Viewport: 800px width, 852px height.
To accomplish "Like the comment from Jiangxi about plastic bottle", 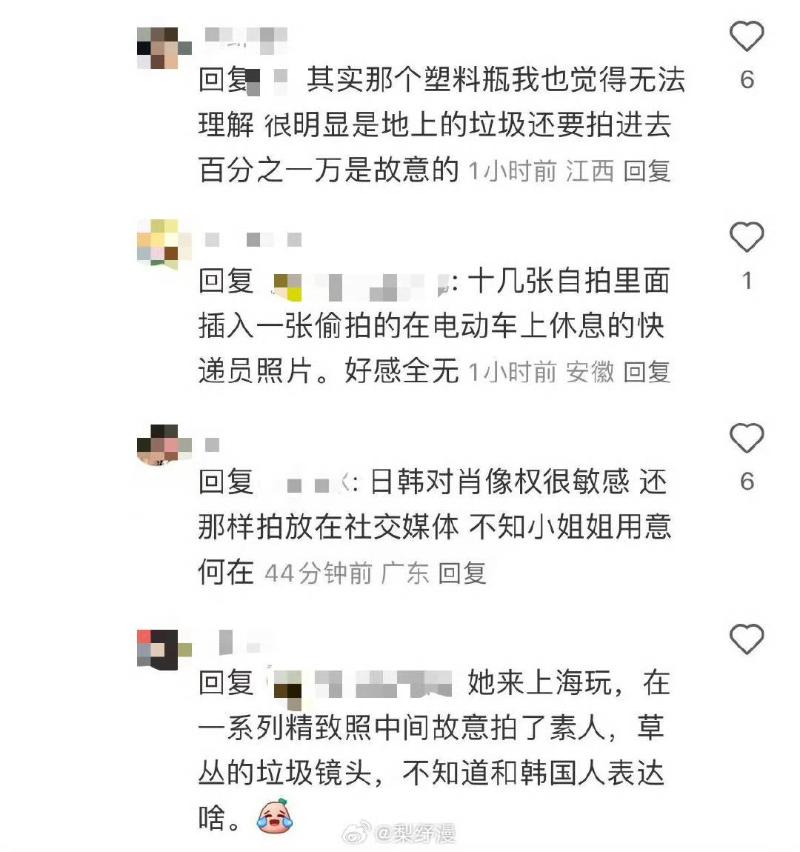I will [747, 36].
